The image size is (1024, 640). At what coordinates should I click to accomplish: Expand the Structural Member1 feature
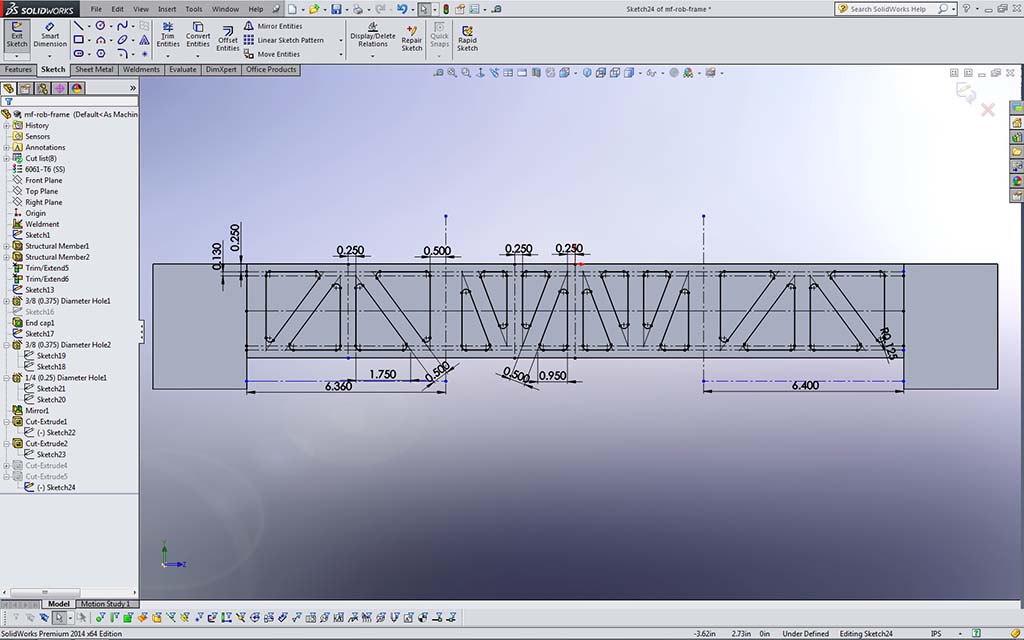pyautogui.click(x=6, y=246)
